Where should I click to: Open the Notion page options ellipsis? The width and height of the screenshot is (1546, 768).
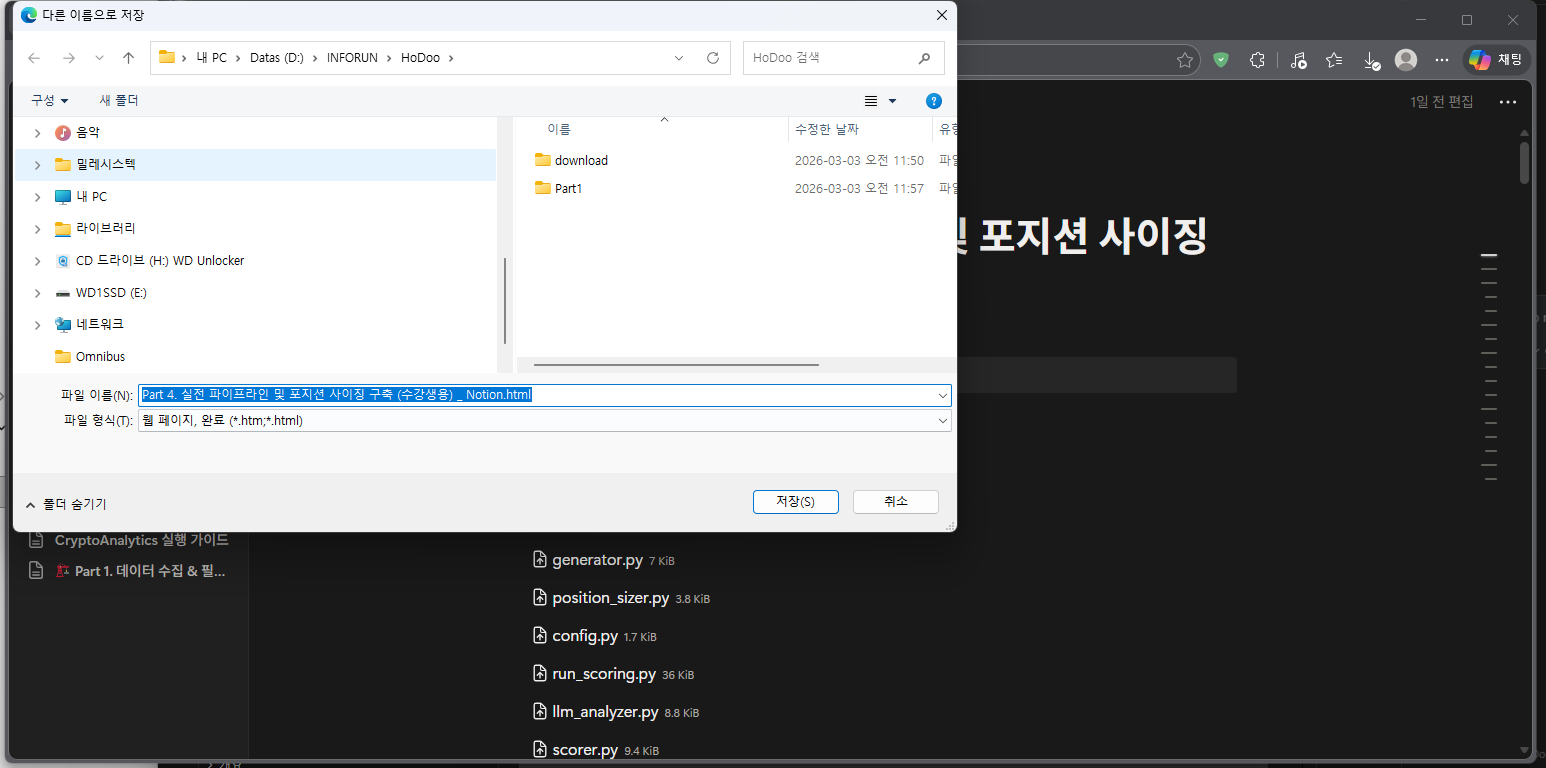click(1508, 102)
